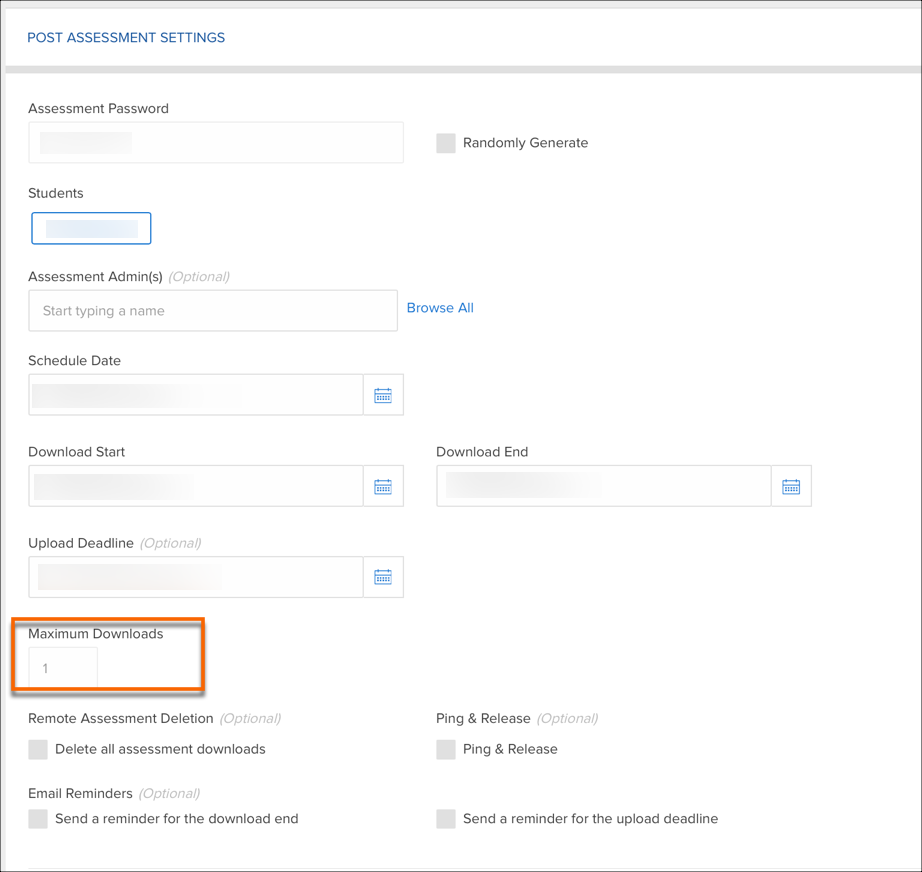Click the Students selection button
This screenshot has width=922, height=872.
91,228
